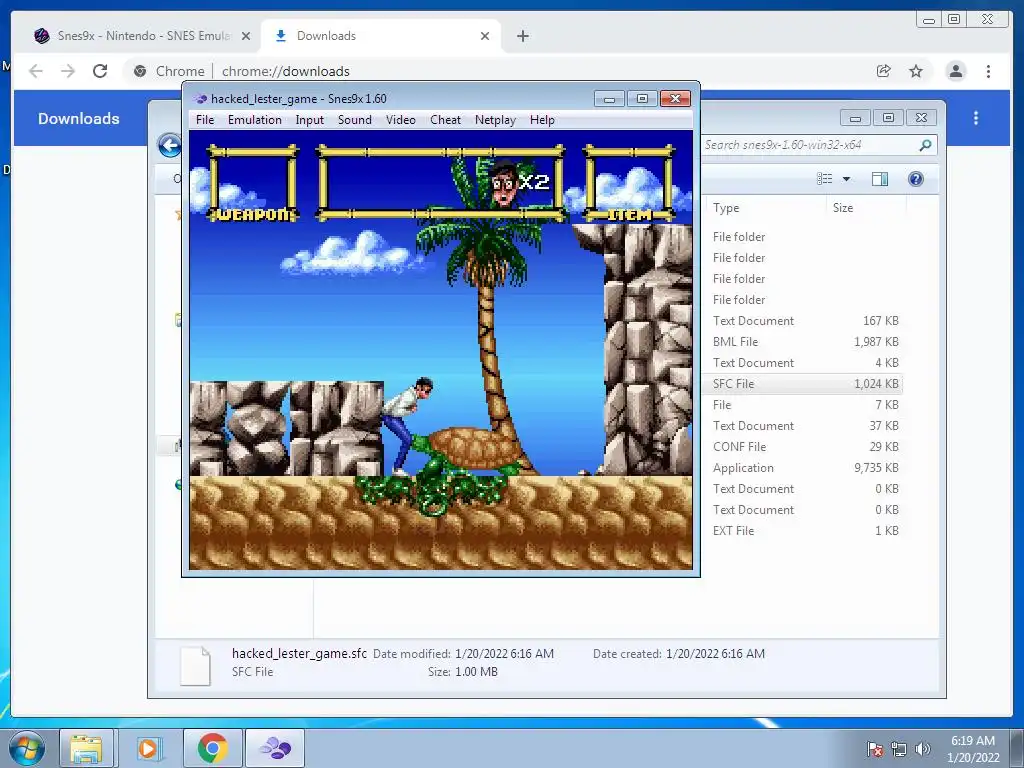
Task: Select the Text Document row of 37 KB
Action: 805,426
